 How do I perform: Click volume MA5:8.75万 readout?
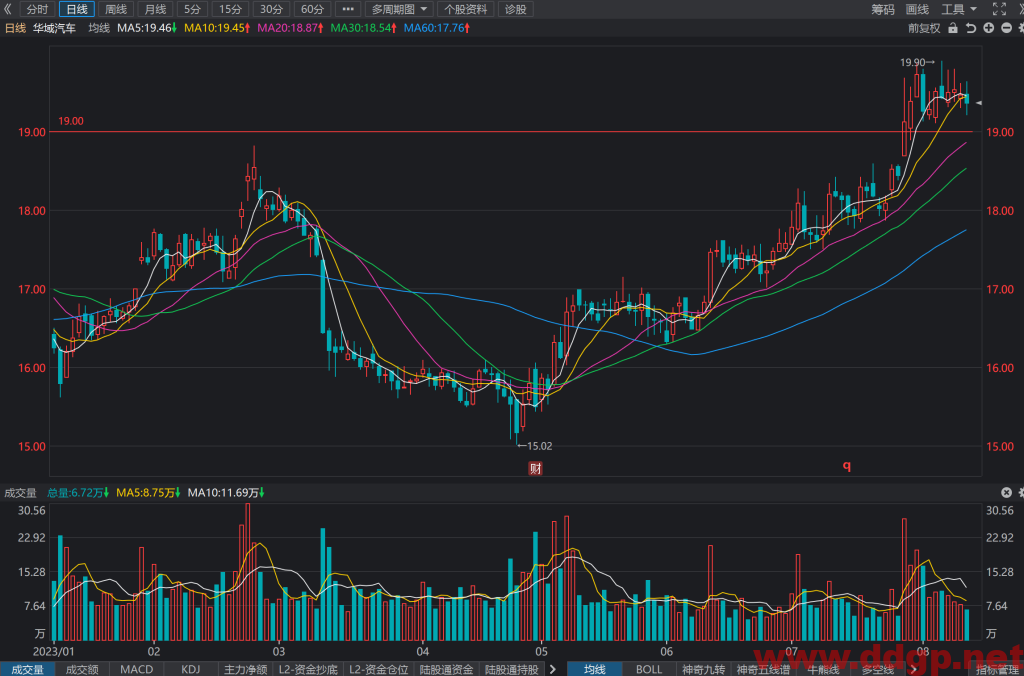click(x=149, y=492)
